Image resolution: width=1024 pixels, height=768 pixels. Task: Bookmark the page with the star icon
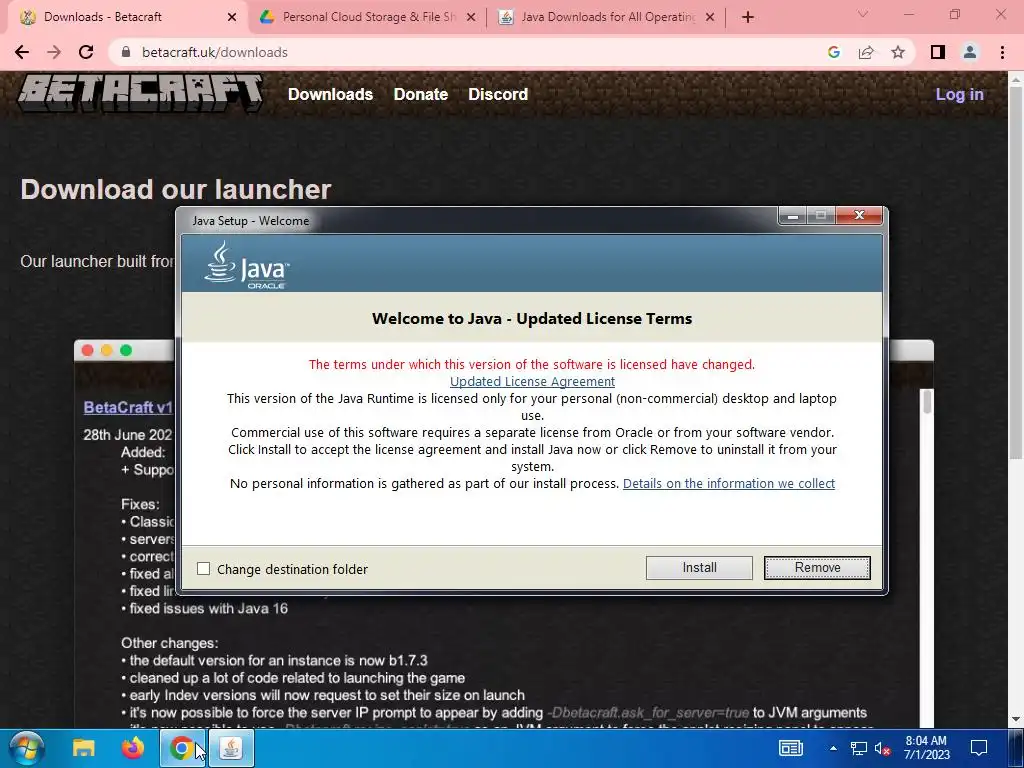click(898, 52)
